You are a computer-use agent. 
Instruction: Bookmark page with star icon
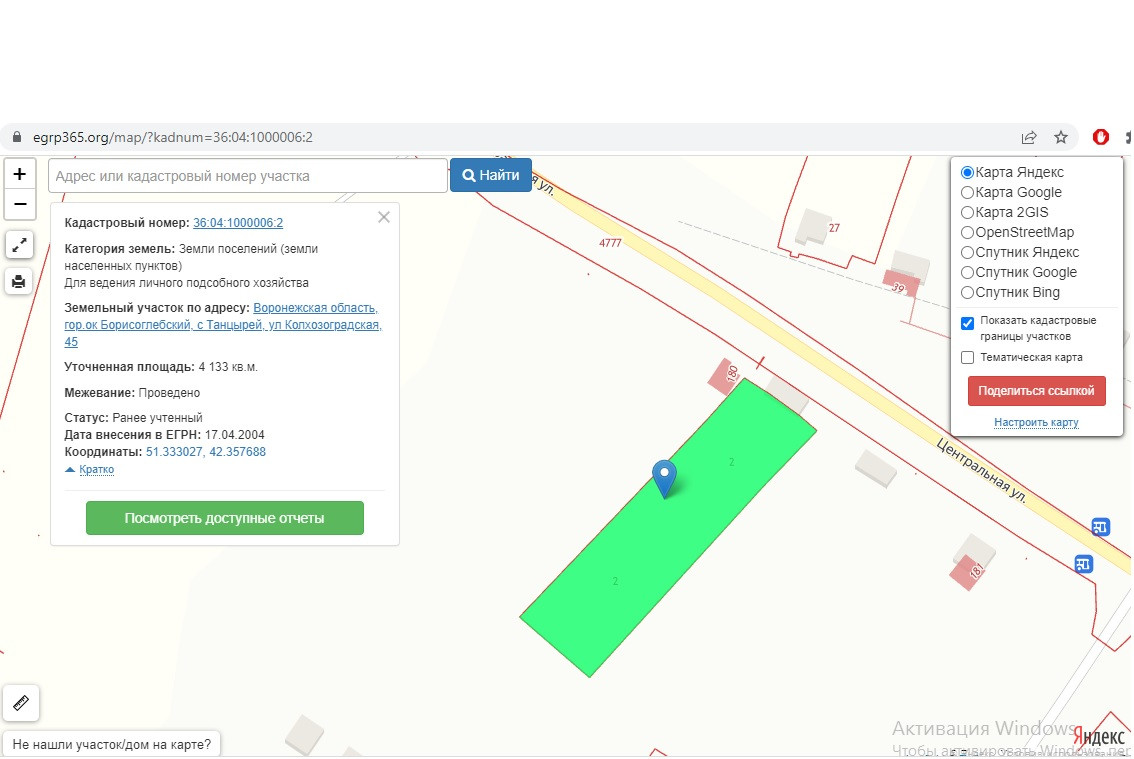click(1060, 137)
